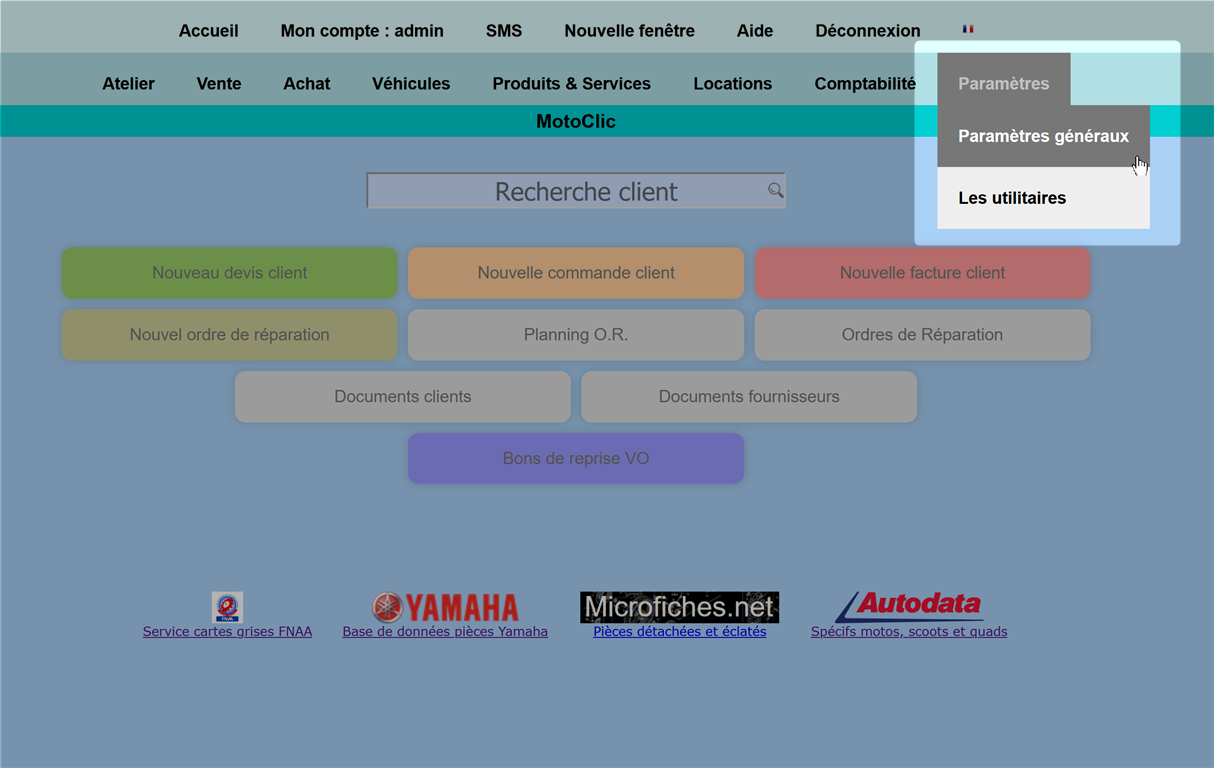This screenshot has width=1214, height=768.
Task: Click the Autodata logo
Action: (909, 606)
